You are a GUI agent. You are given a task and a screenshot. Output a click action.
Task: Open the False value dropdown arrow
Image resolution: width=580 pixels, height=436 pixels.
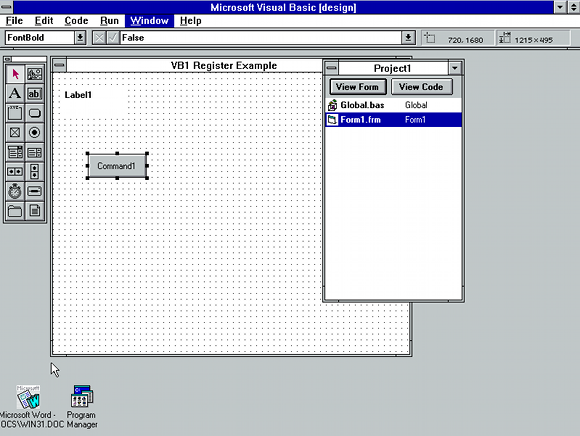408,38
